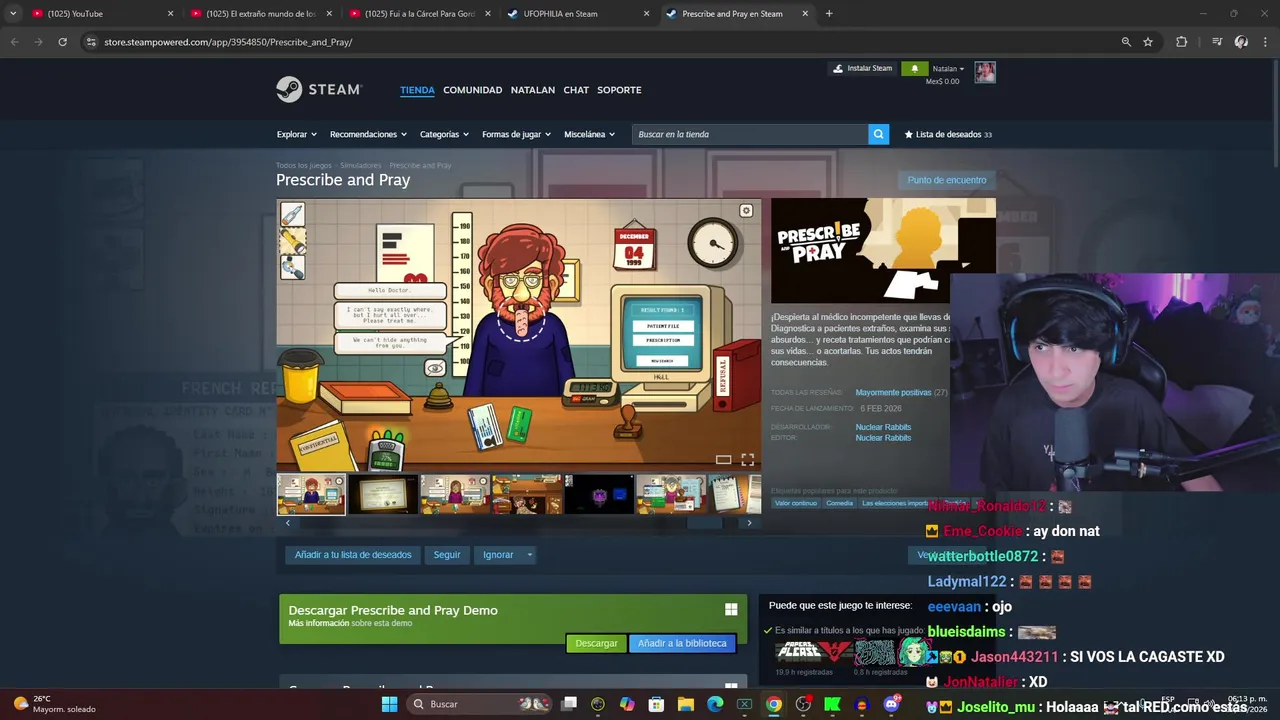The height and width of the screenshot is (720, 1280).
Task: Click the Valor continuo tag
Action: 796,503
